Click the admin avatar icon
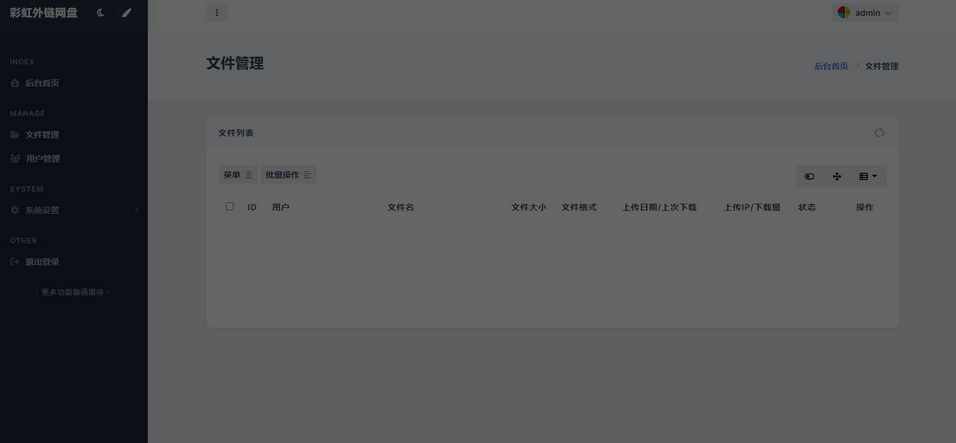 [x=844, y=13]
